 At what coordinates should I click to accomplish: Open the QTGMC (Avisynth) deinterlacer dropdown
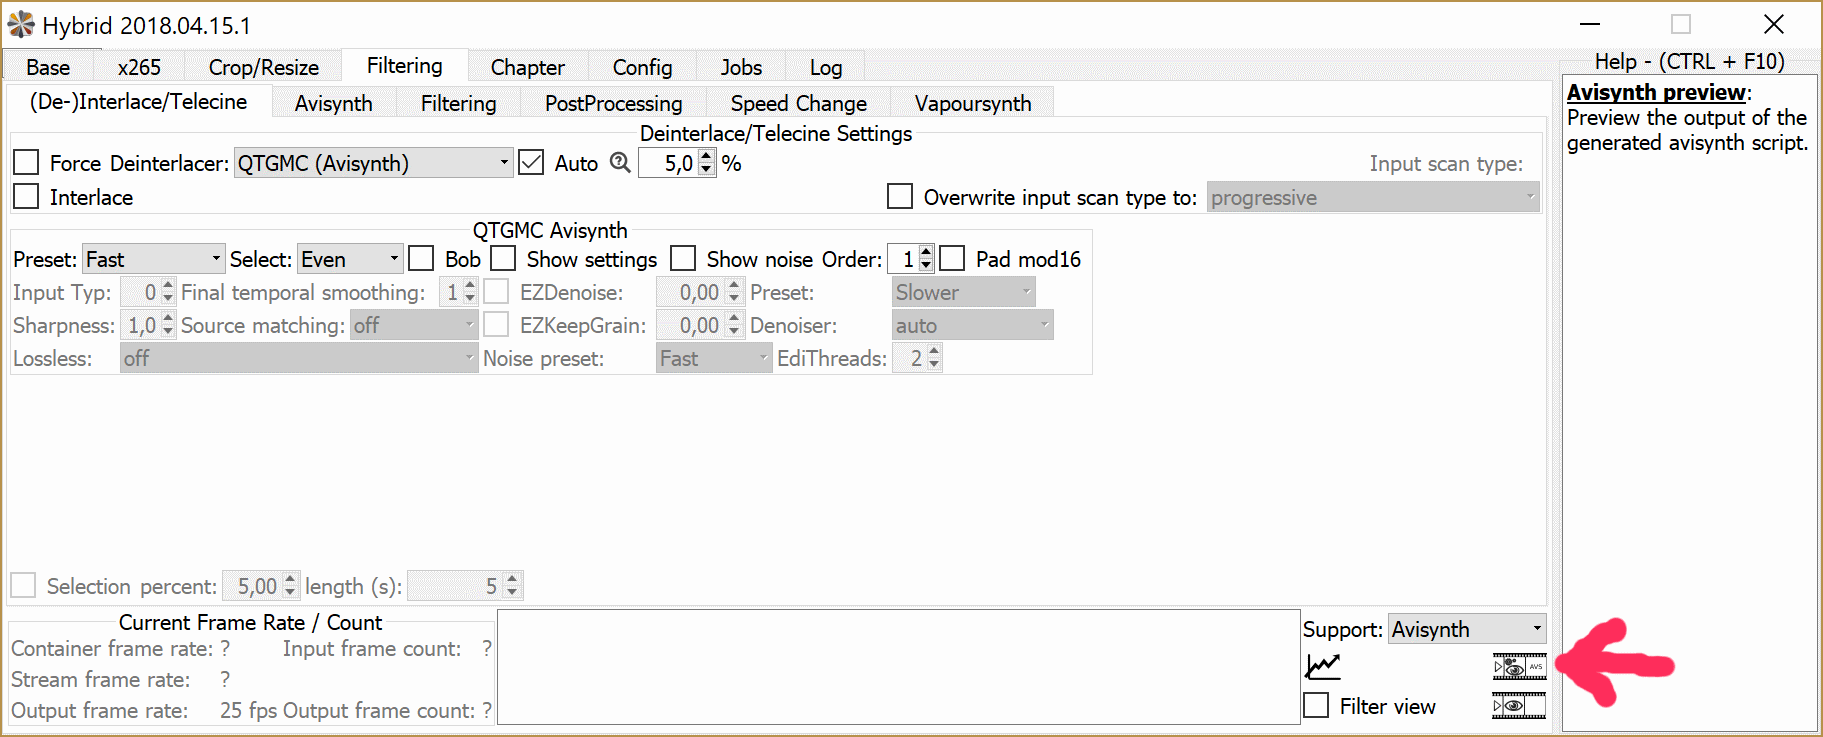point(373,163)
